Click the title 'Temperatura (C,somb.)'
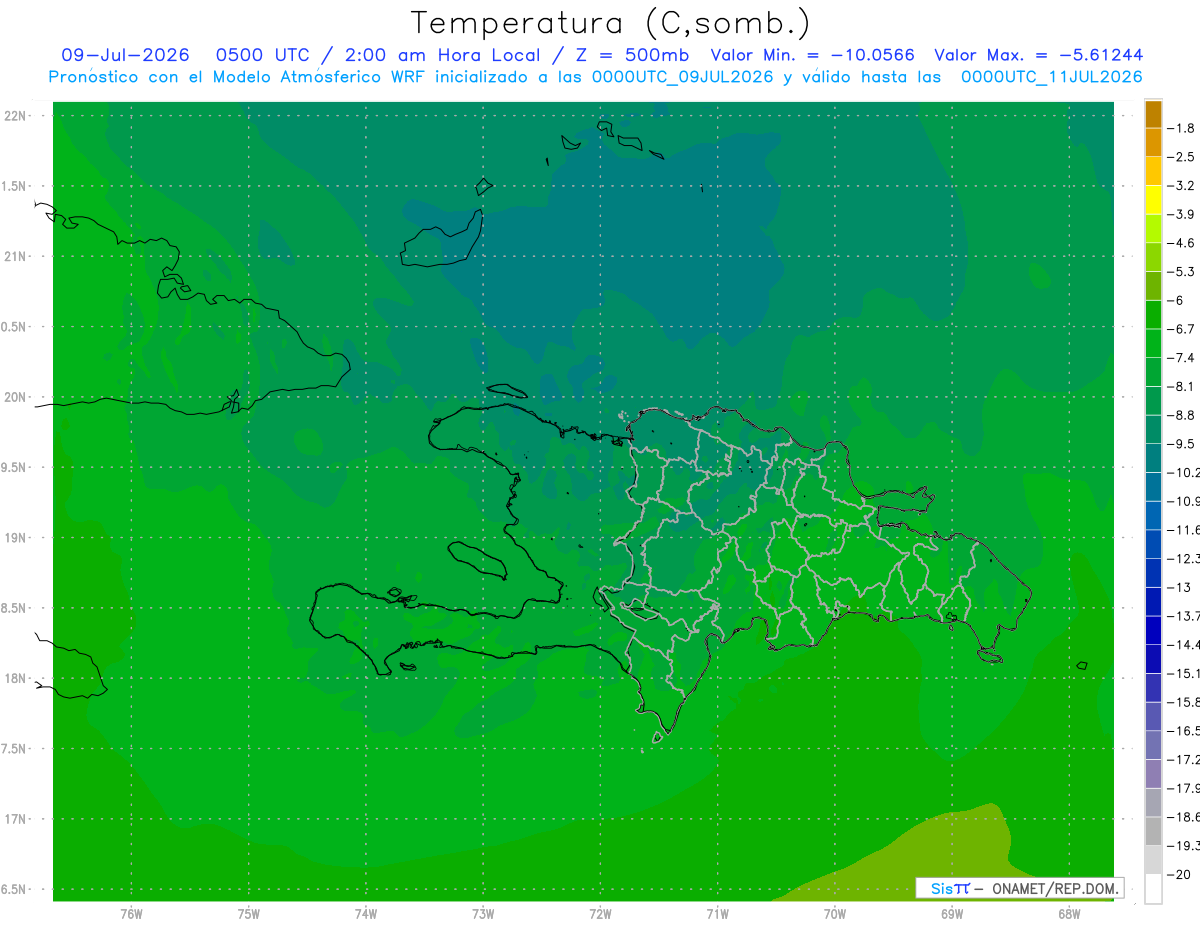 (611, 23)
